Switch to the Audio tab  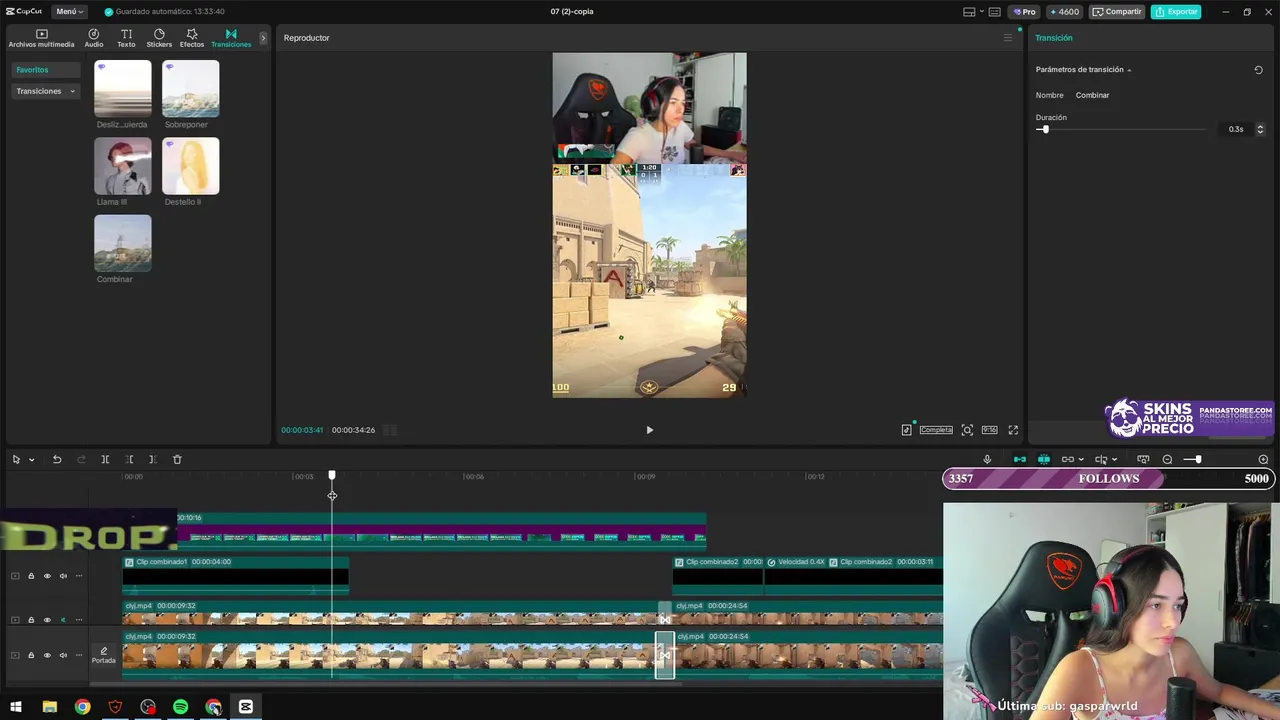tap(94, 38)
